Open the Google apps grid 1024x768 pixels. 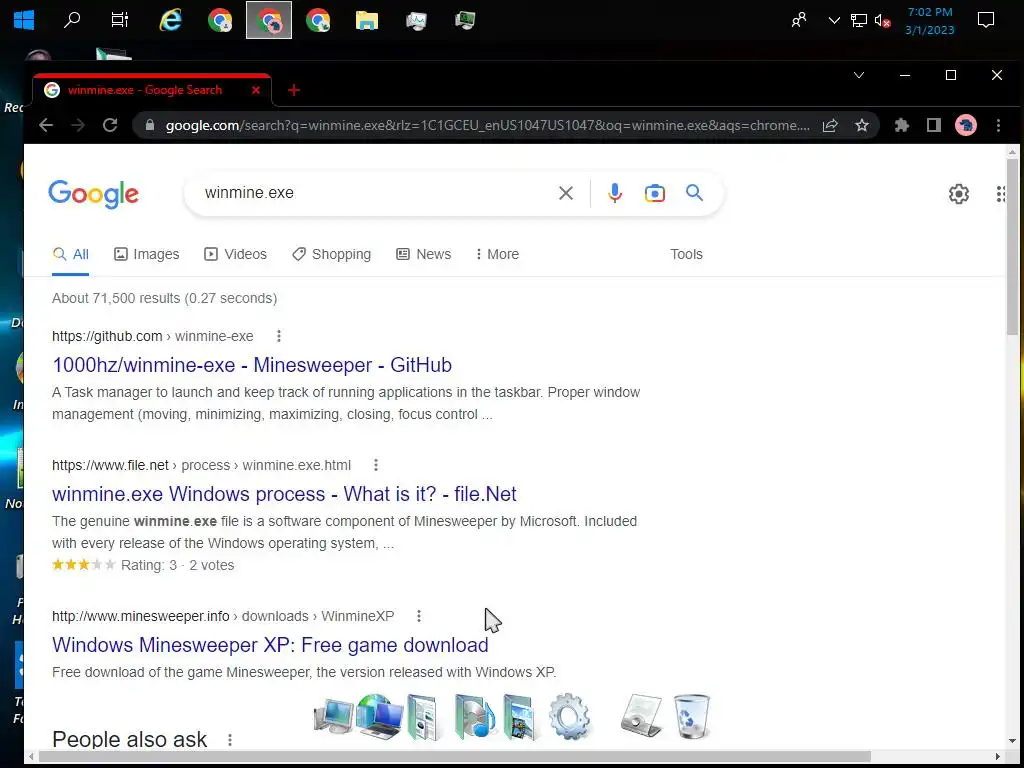coord(1000,194)
